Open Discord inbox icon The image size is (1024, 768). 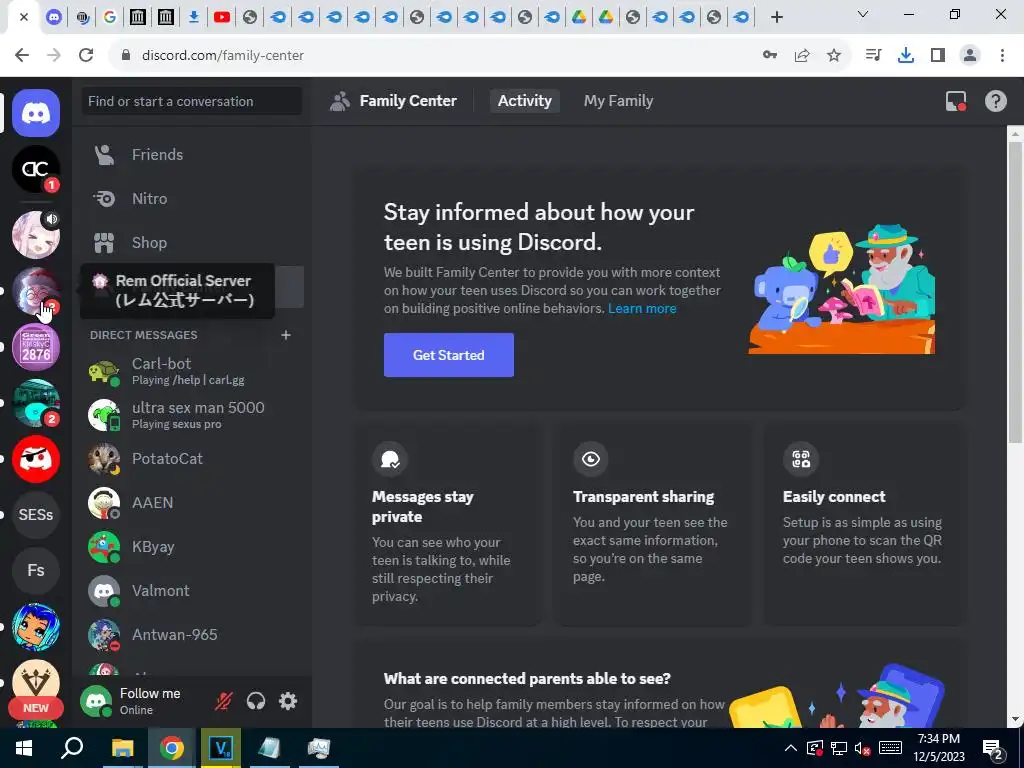click(x=955, y=101)
